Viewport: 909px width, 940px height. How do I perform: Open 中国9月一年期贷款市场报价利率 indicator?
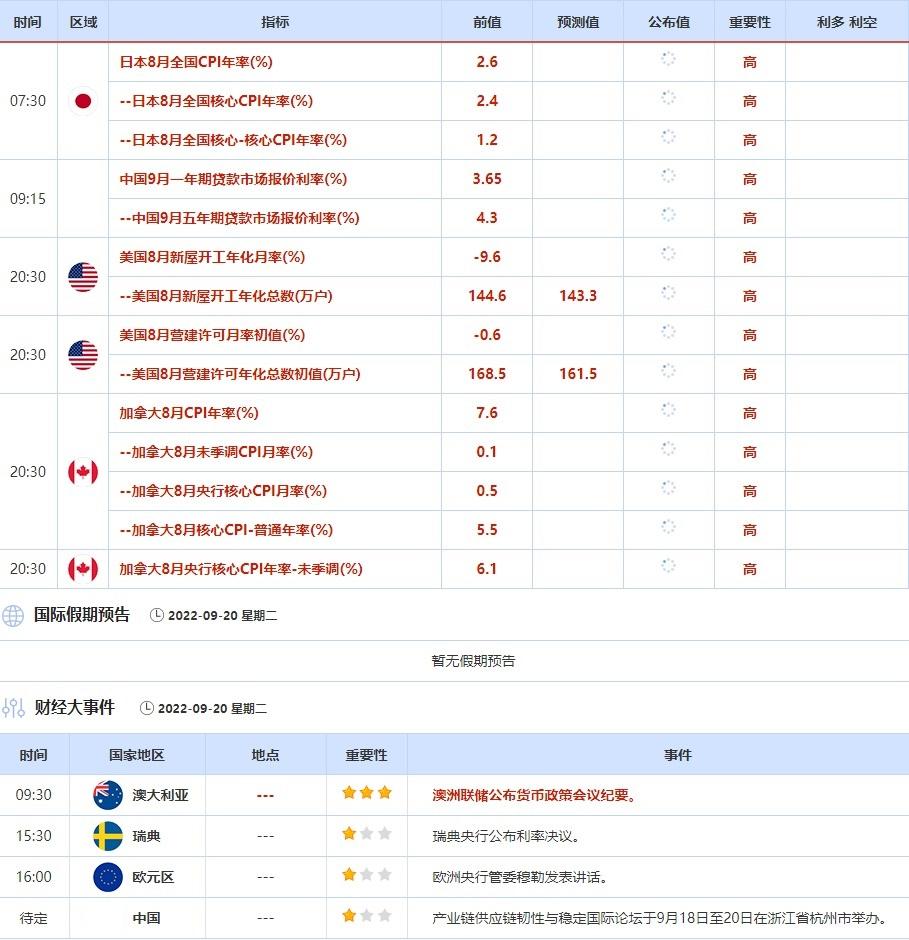click(x=233, y=179)
